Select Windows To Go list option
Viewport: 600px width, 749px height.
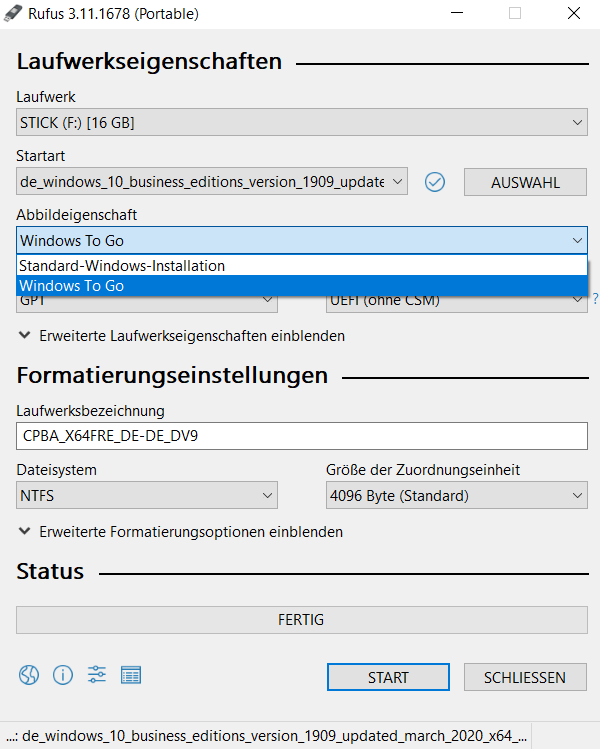coord(302,286)
